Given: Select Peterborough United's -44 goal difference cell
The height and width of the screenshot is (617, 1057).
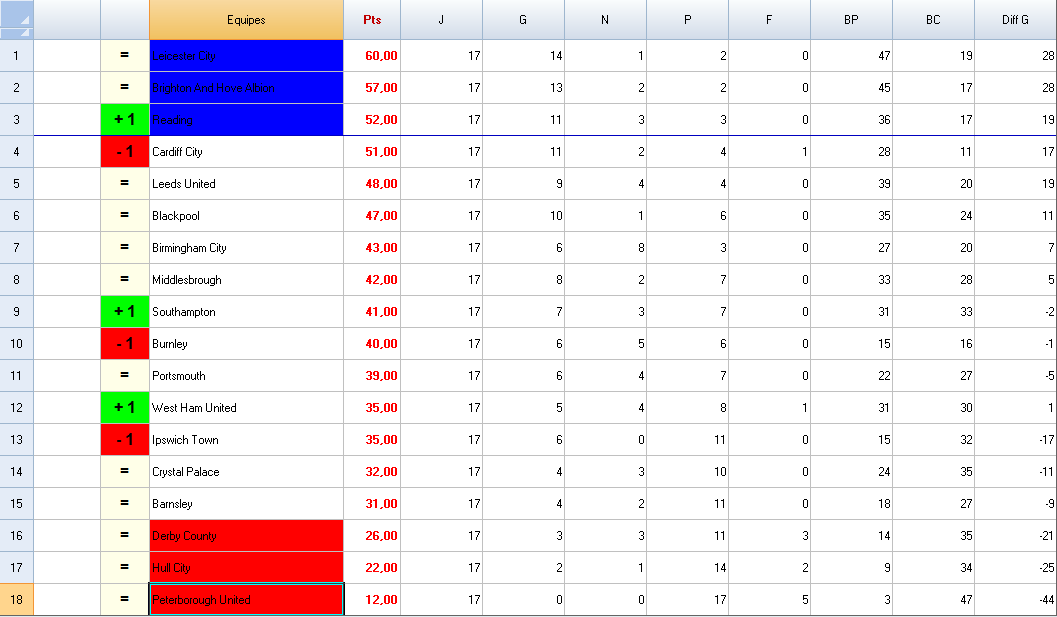Looking at the screenshot, I should click(x=1016, y=599).
